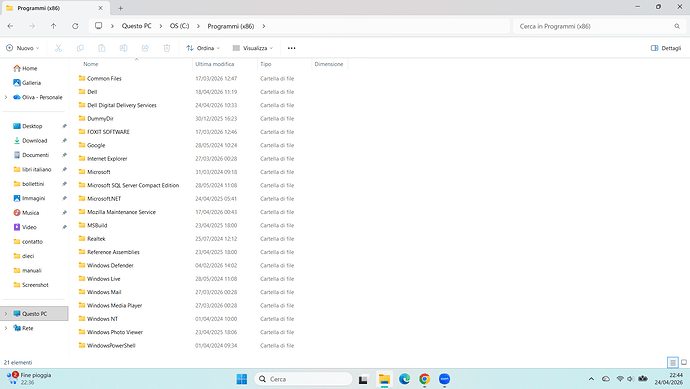
Task: Click search magnifier in Programmi (x86) box
Action: coord(677,26)
